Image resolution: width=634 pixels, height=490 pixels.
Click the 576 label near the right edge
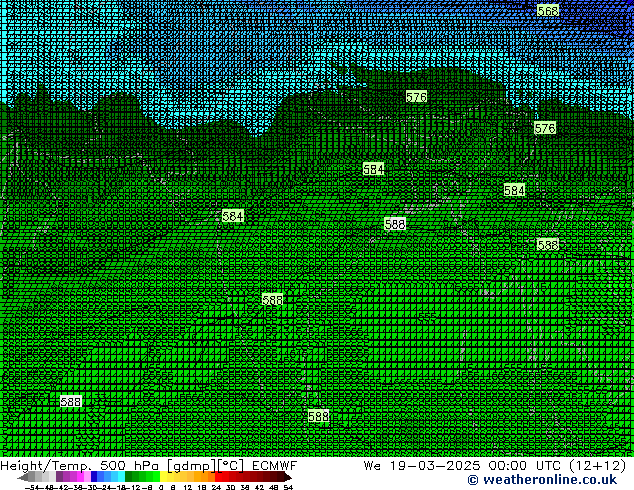pyautogui.click(x=545, y=128)
